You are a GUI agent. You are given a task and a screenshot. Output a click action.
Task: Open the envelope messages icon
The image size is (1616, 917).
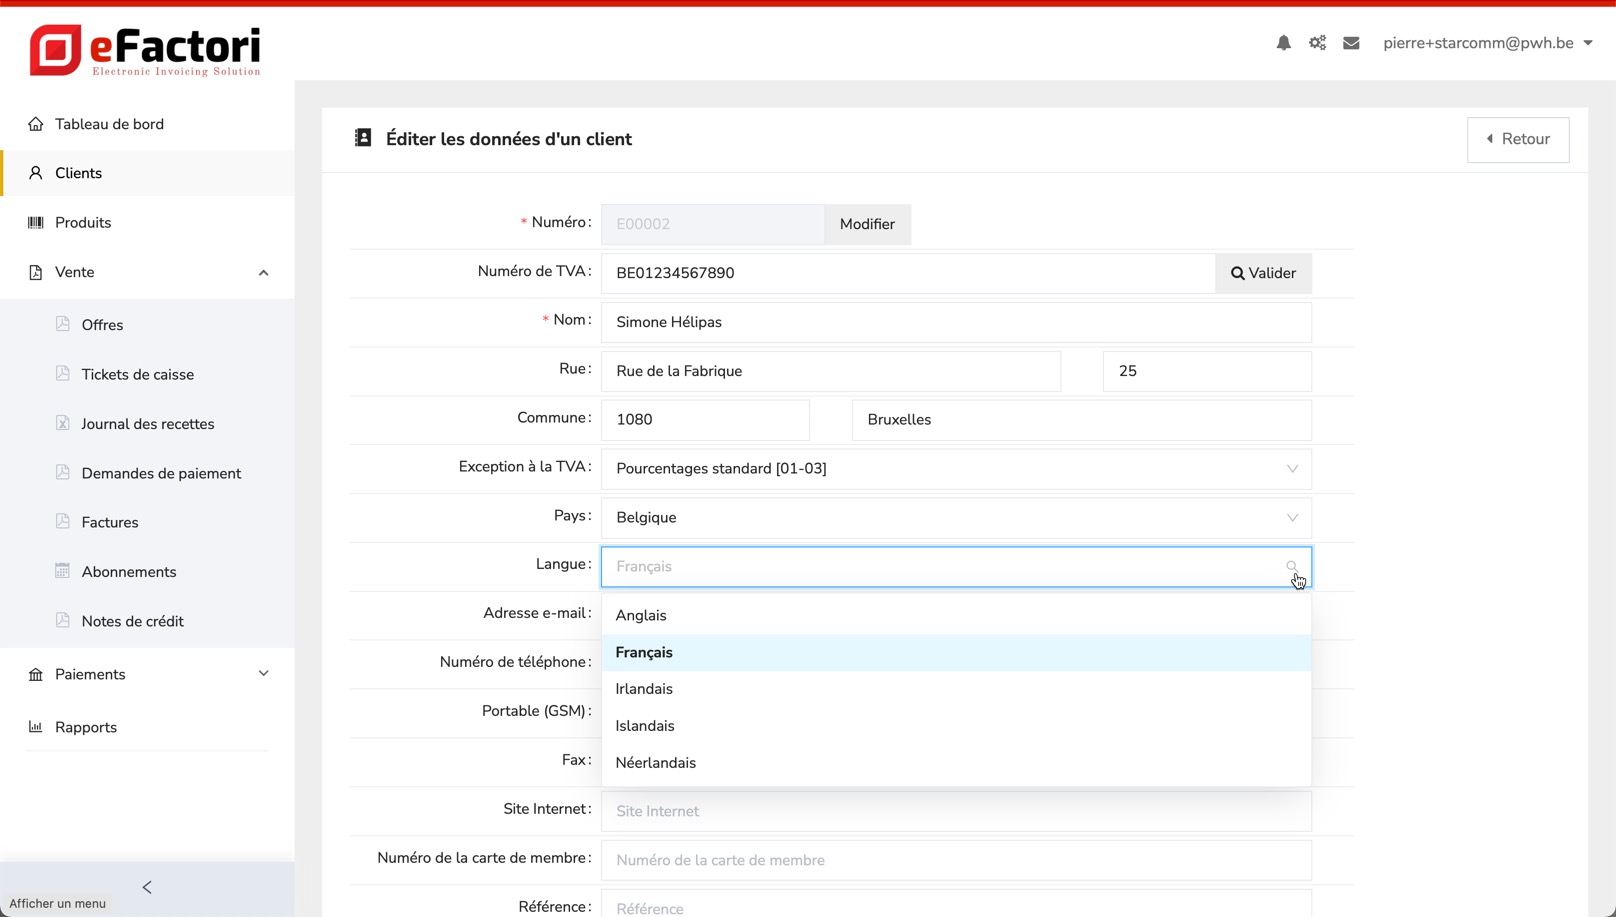coord(1351,43)
